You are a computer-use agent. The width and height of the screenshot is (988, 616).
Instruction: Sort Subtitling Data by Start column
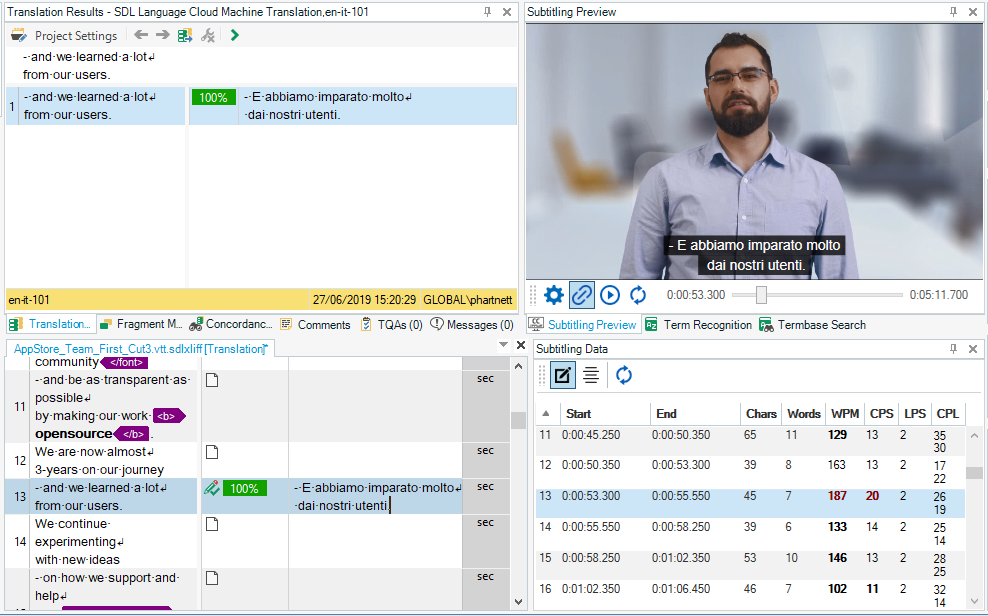click(606, 414)
